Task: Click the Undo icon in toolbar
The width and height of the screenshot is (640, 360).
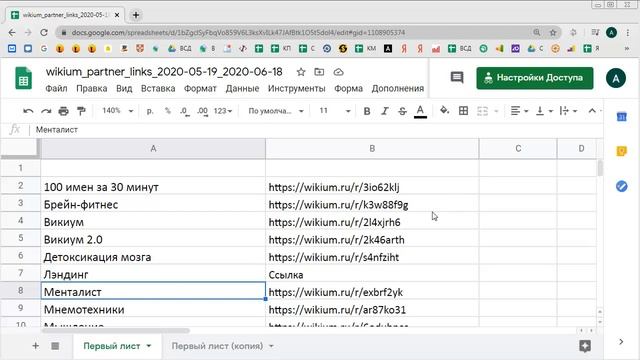Action: click(28, 111)
